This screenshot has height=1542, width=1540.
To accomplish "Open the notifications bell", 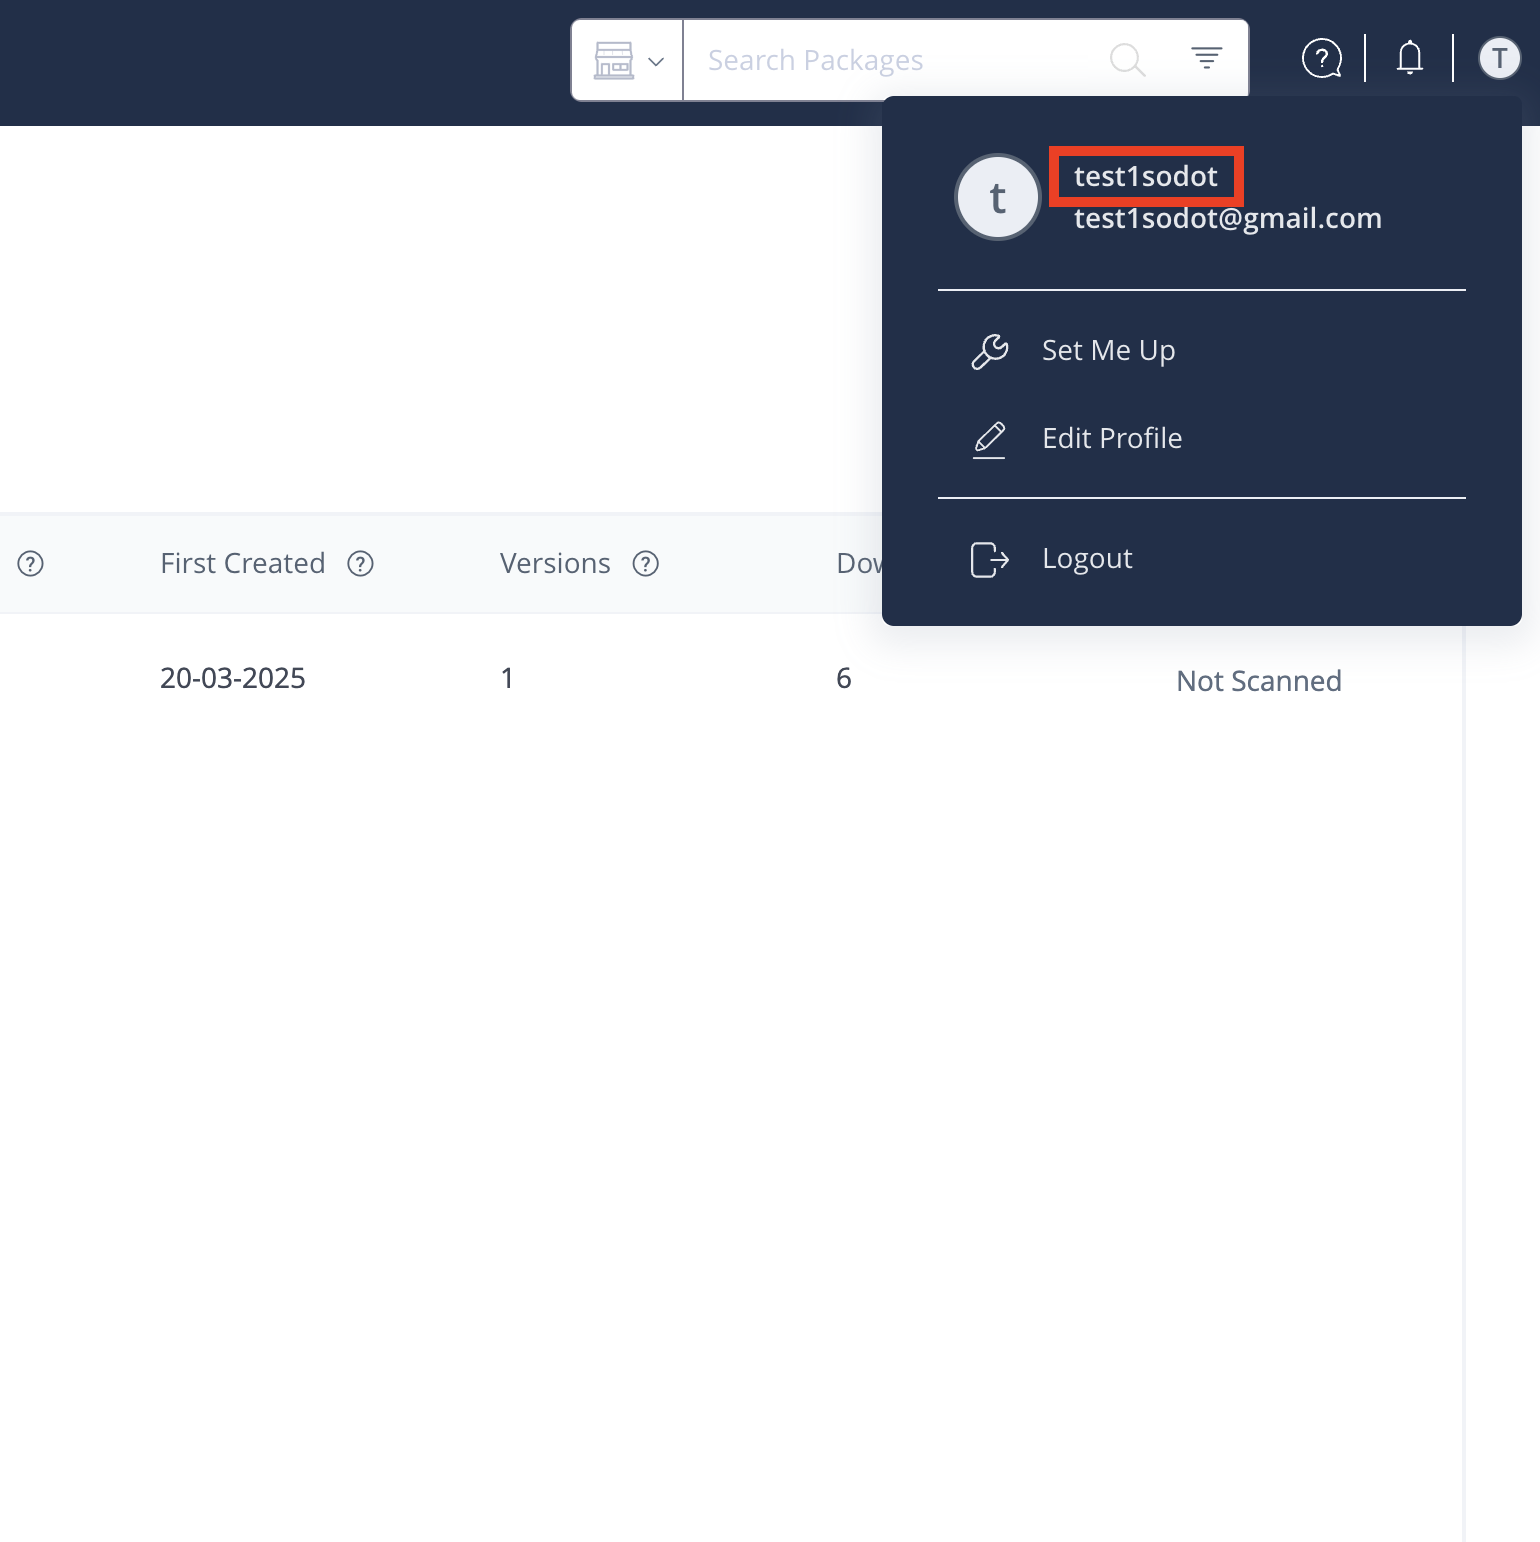I will [x=1410, y=58].
